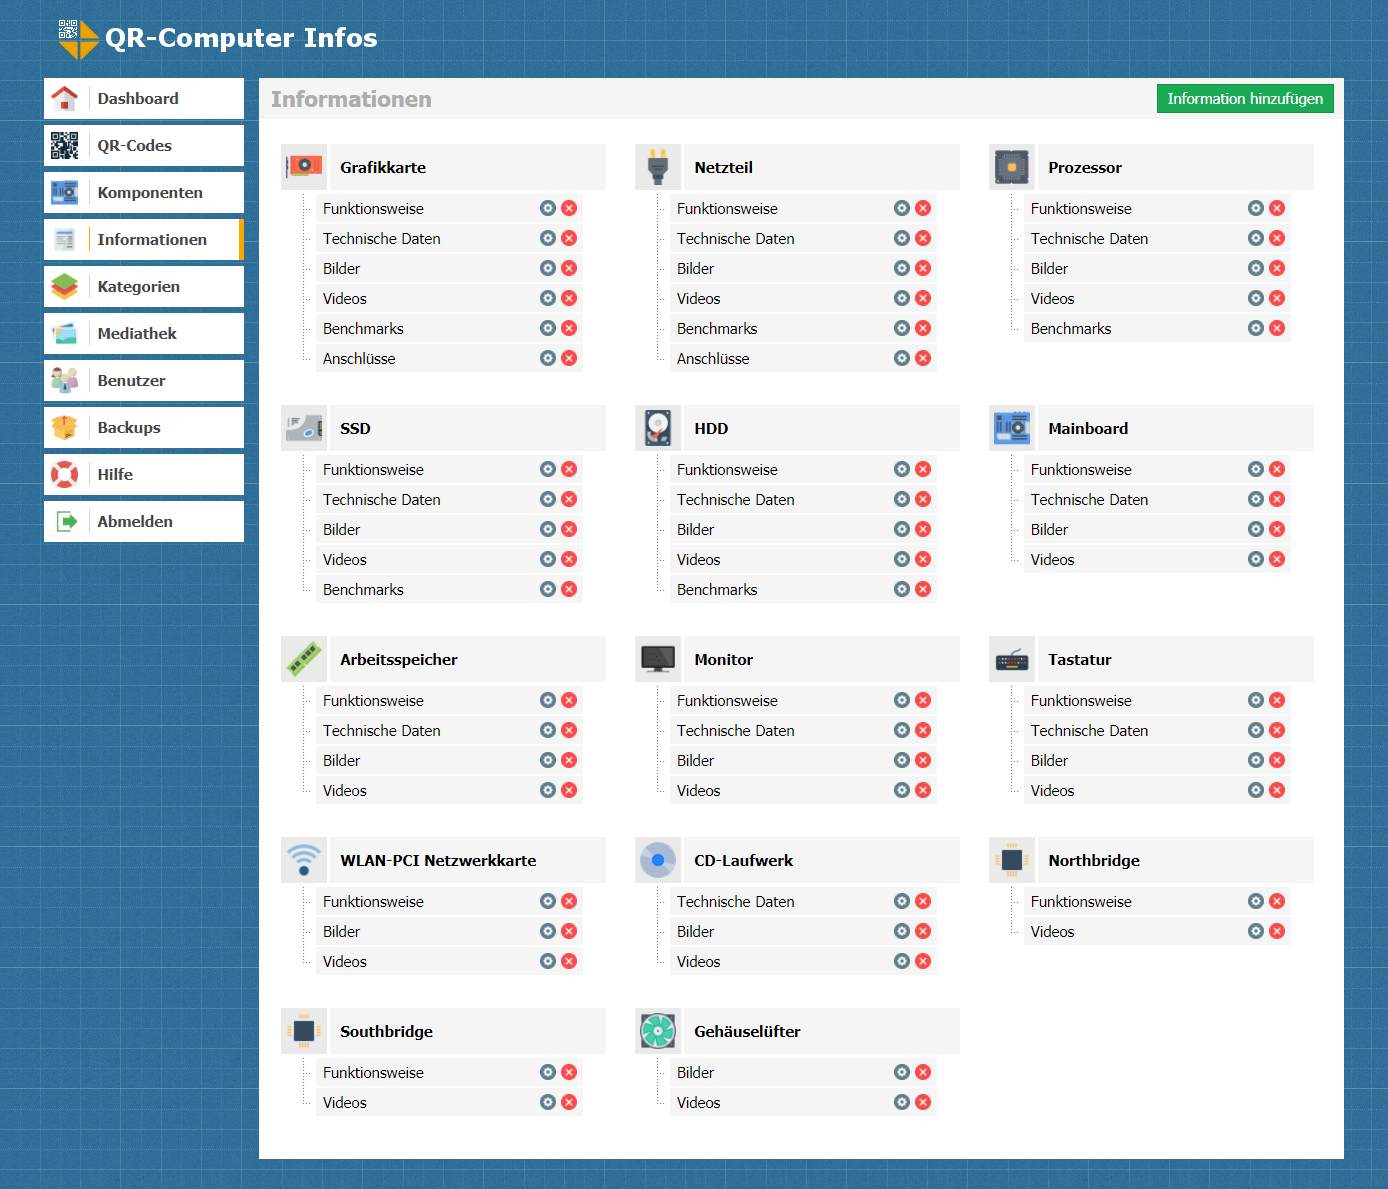Click the Monitor category icon
The height and width of the screenshot is (1189, 1388).
(x=658, y=659)
